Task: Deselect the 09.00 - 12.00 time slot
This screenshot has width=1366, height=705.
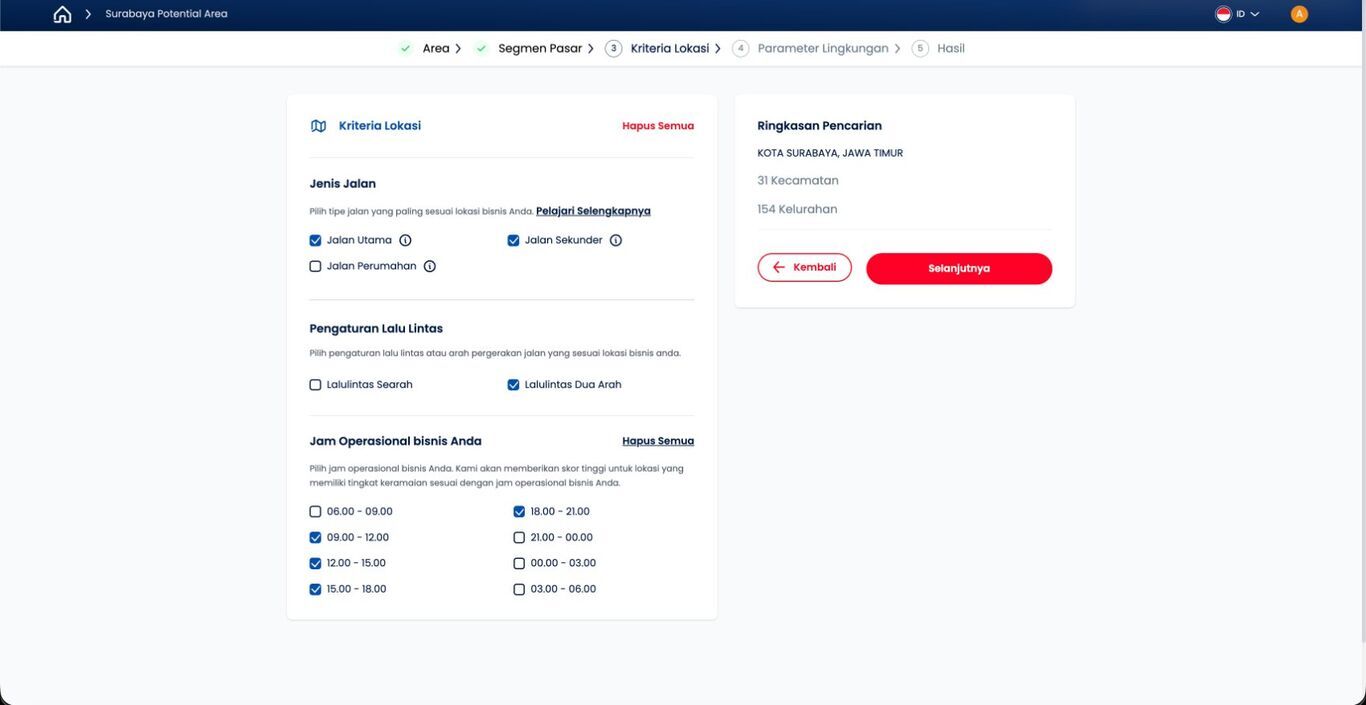Action: tap(315, 538)
